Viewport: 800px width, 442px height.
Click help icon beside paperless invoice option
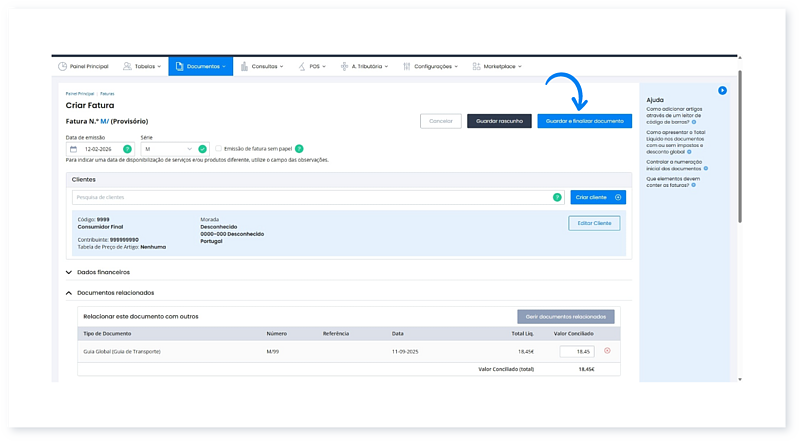click(x=299, y=148)
